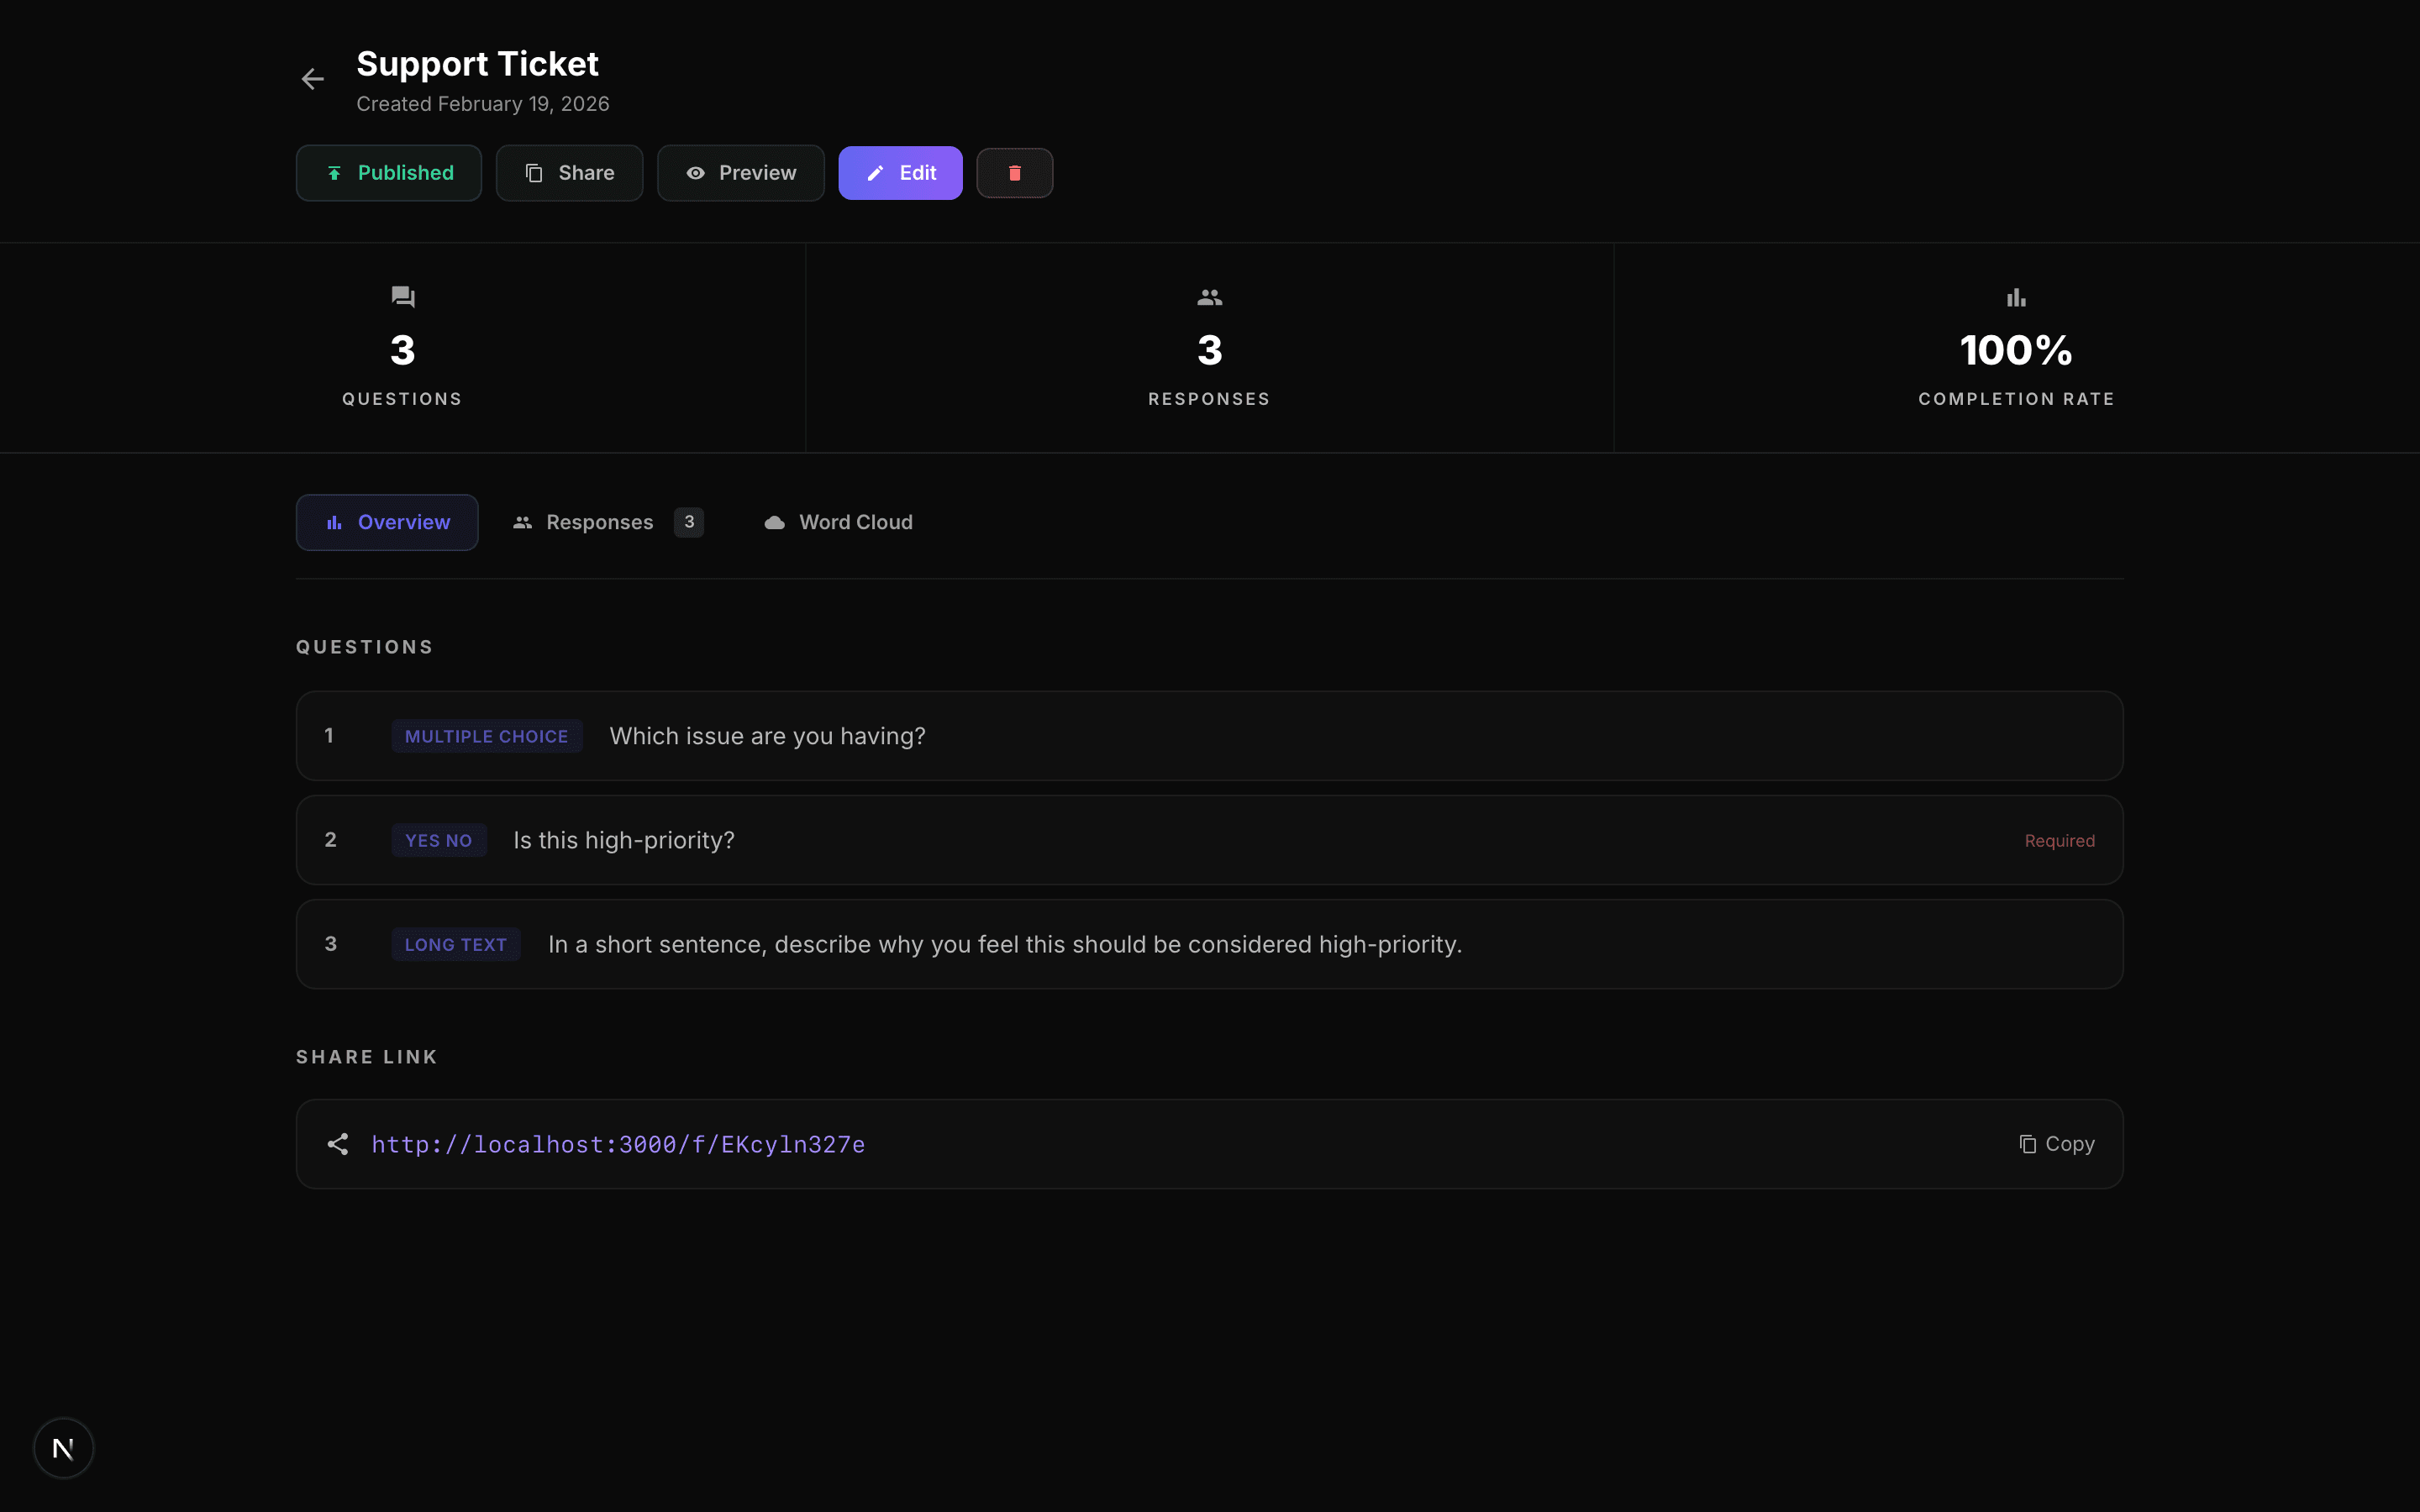The width and height of the screenshot is (2420, 1512).
Task: Click the back arrow icon
Action: coord(312,79)
